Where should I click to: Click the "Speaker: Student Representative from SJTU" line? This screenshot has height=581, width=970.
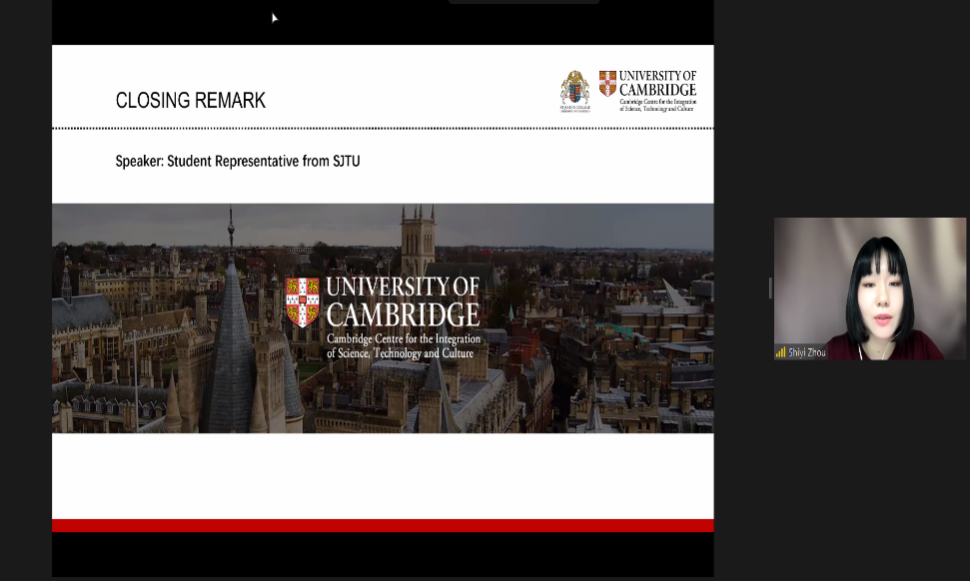point(238,161)
